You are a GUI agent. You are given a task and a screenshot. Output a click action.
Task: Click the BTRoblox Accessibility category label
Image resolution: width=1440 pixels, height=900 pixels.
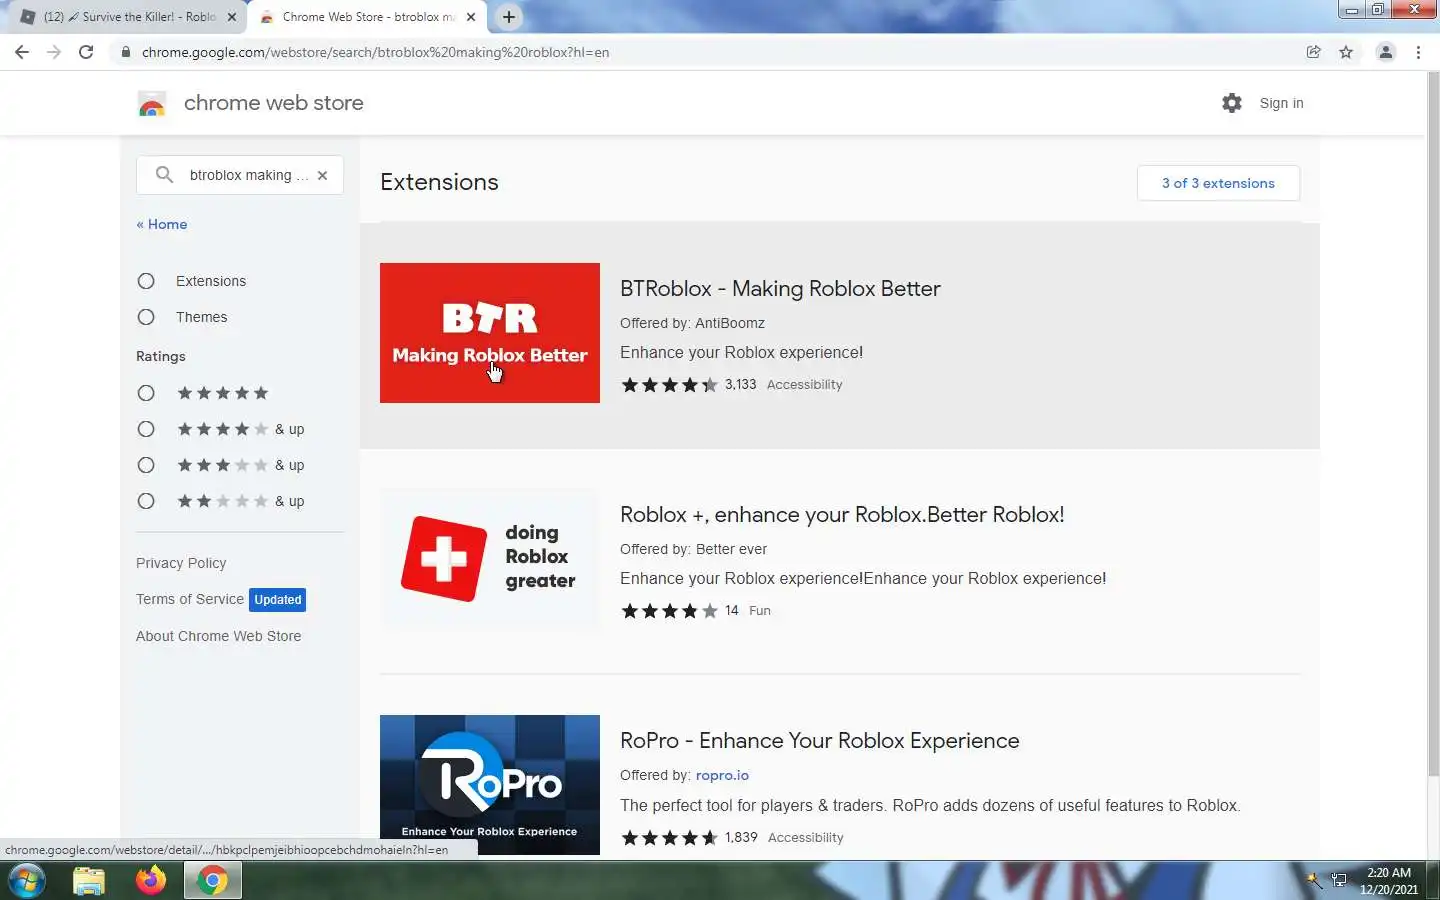804,385
